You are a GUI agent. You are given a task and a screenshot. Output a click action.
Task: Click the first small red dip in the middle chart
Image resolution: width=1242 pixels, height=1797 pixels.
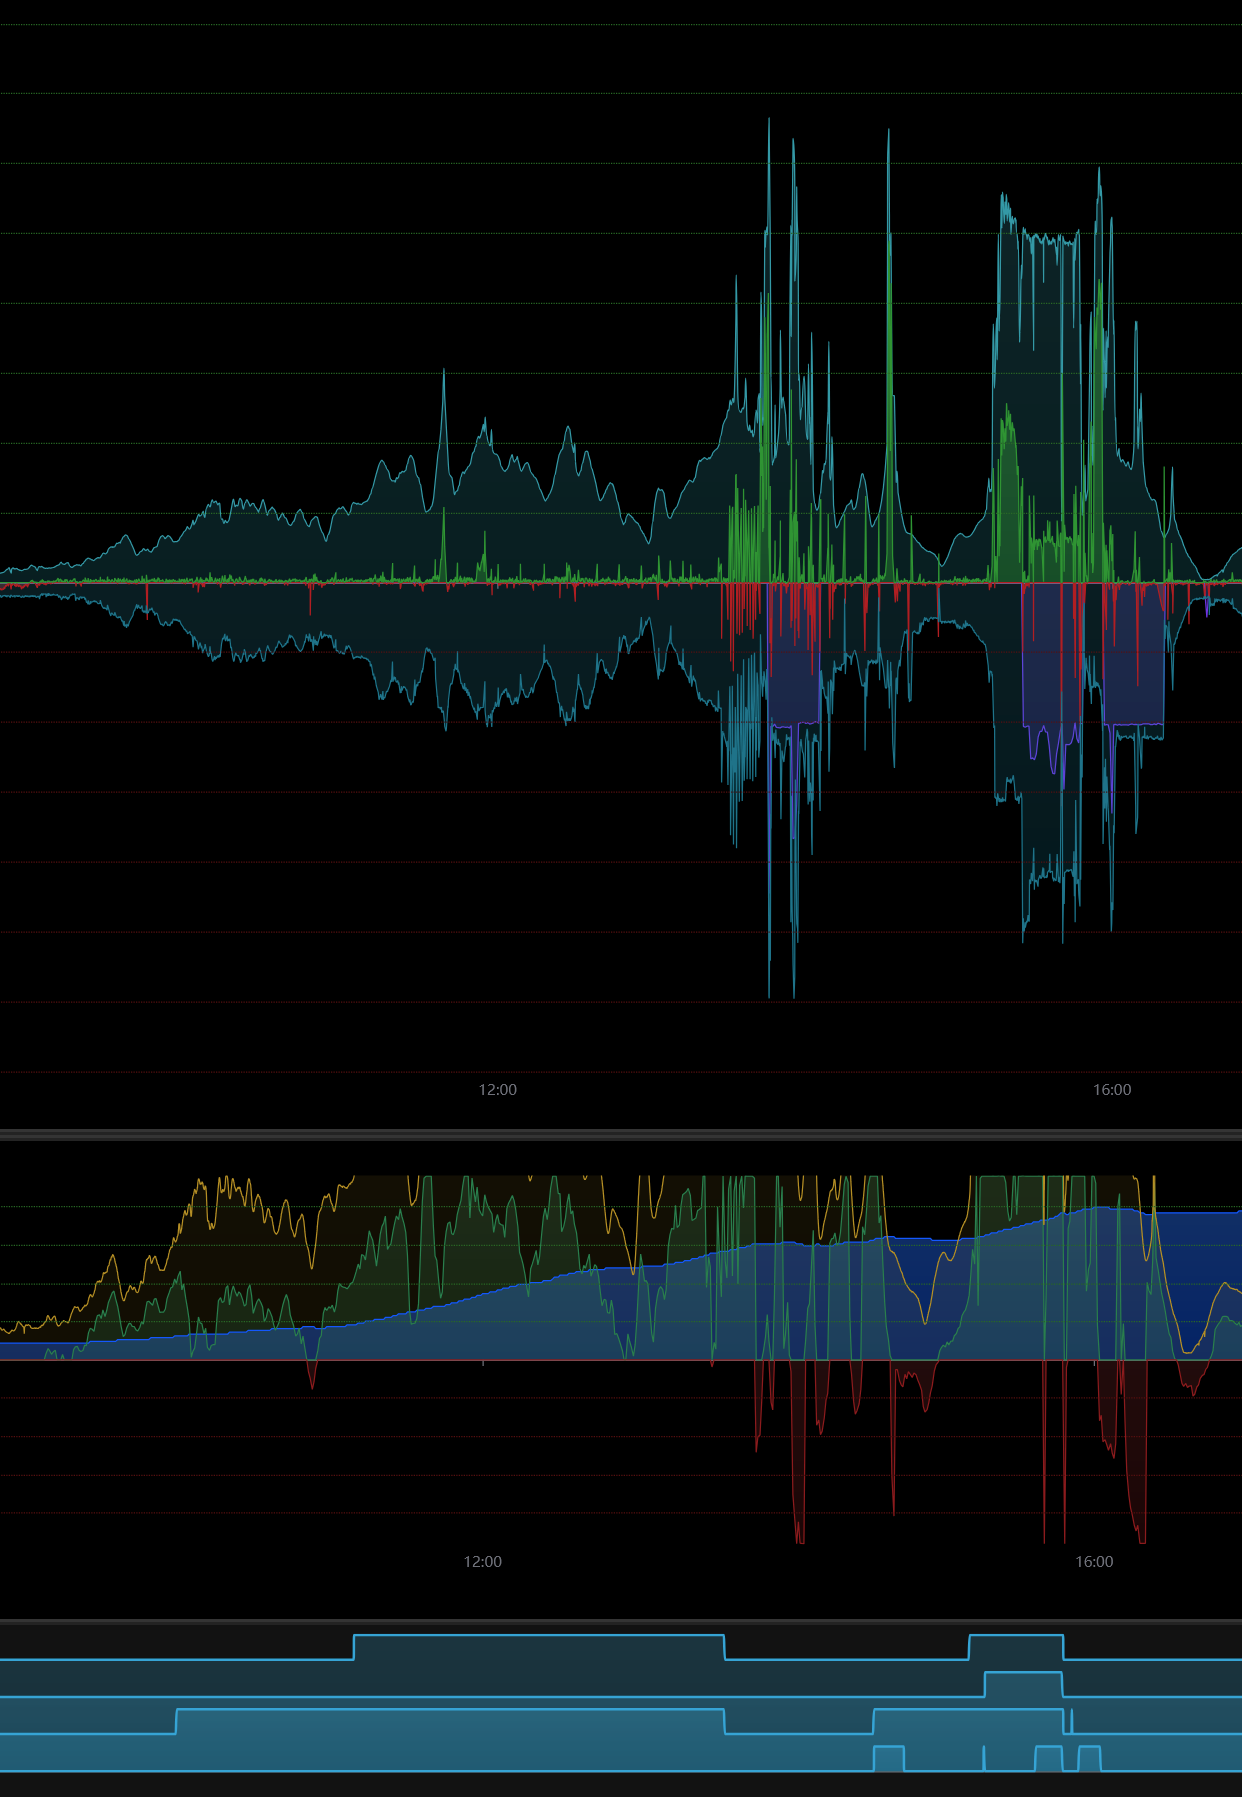312,1374
